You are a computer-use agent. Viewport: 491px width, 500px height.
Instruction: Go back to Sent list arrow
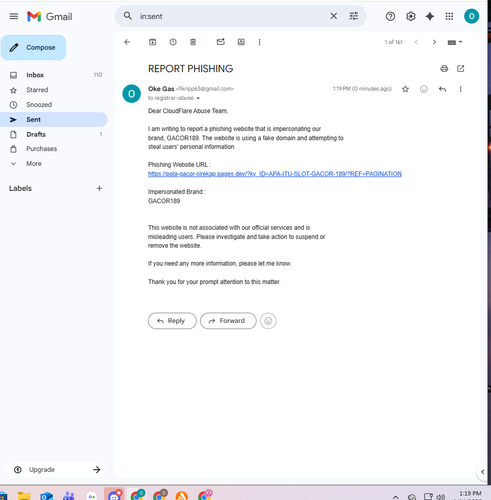(x=127, y=42)
